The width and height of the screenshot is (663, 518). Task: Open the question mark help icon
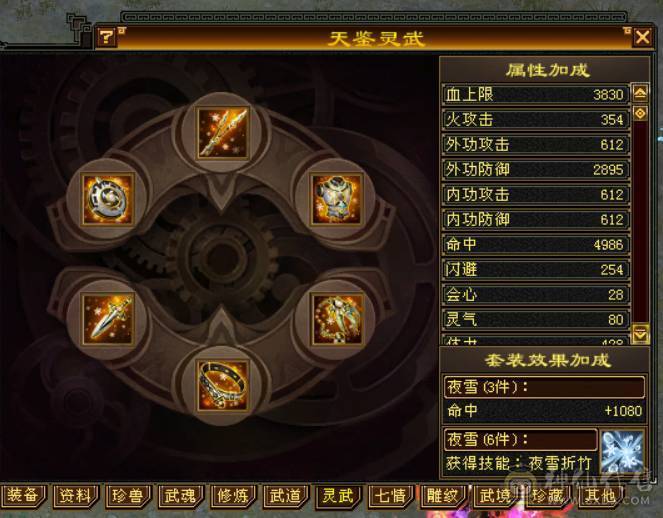pos(106,38)
